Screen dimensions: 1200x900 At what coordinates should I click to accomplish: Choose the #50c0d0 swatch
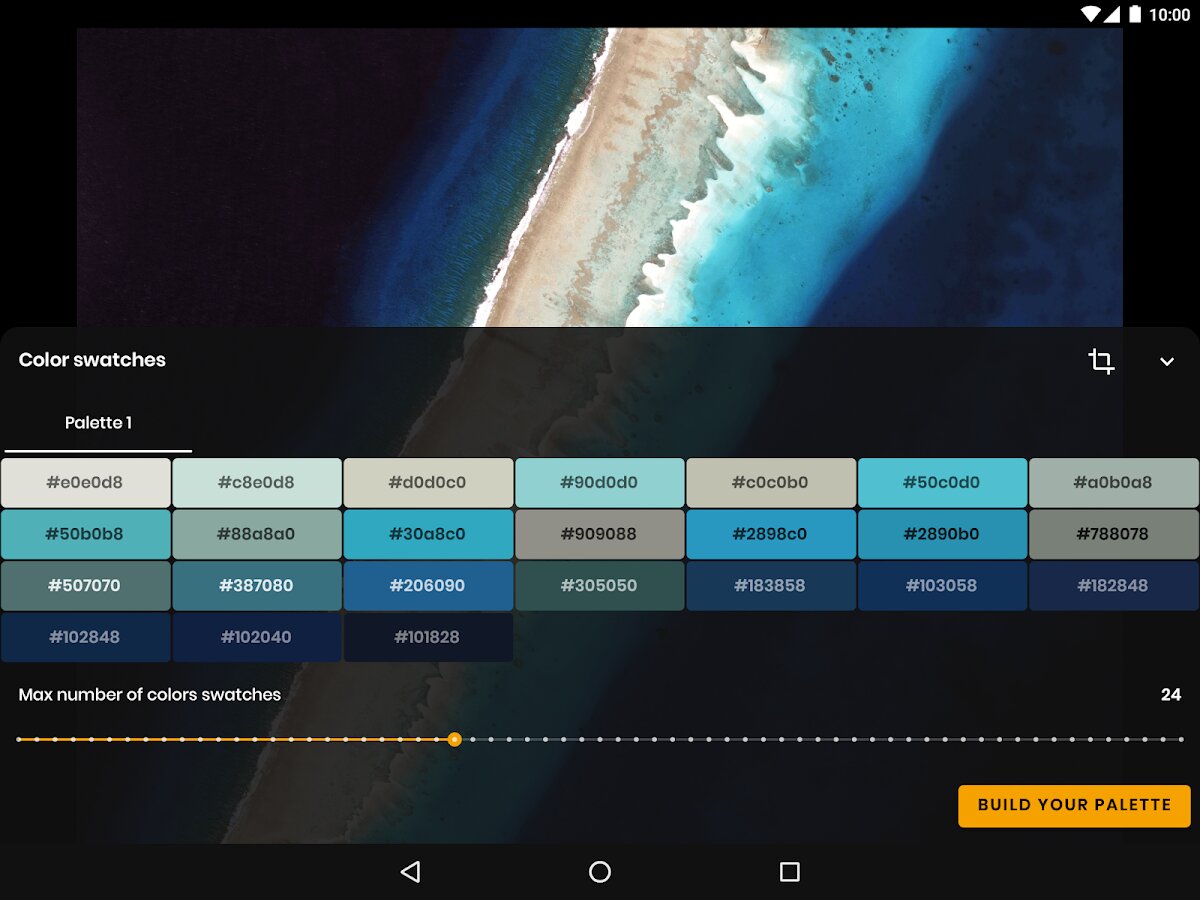point(942,483)
